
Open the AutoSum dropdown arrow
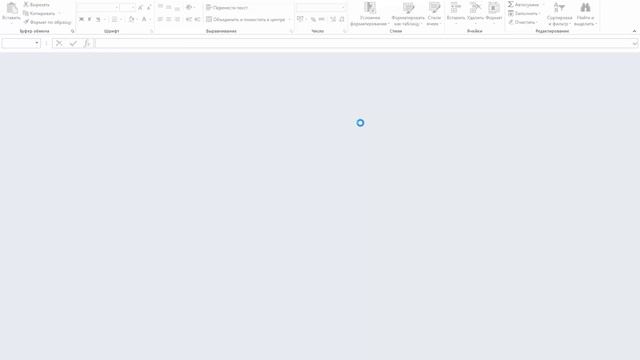pyautogui.click(x=543, y=4)
